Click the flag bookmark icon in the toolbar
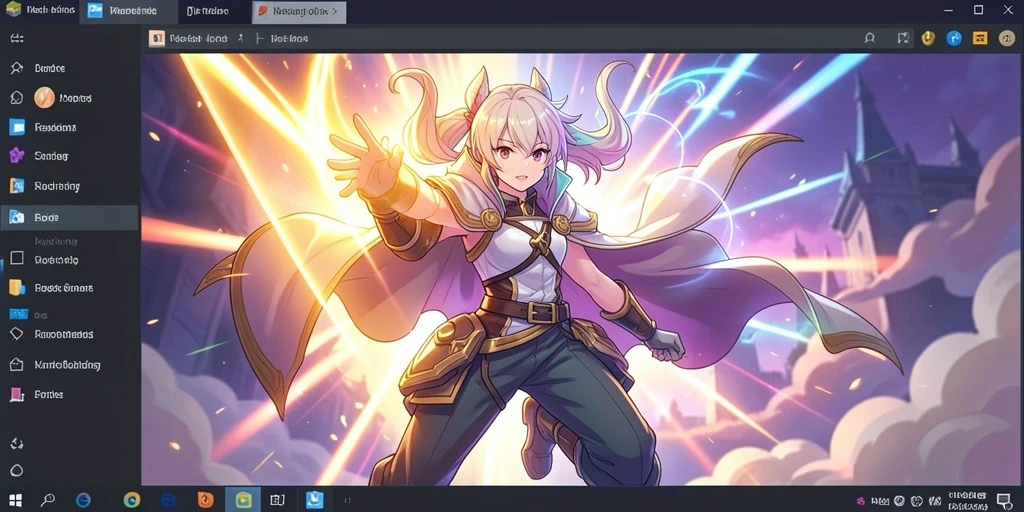The height and width of the screenshot is (512, 1024). point(903,39)
